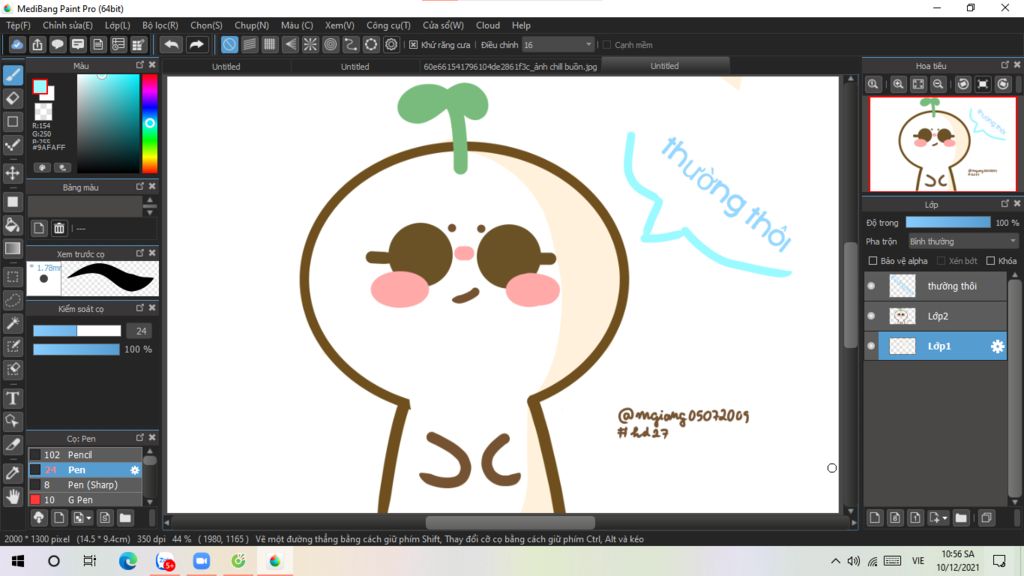1024x576 pixels.
Task: Enable circle snap
Action: [x=330, y=44]
